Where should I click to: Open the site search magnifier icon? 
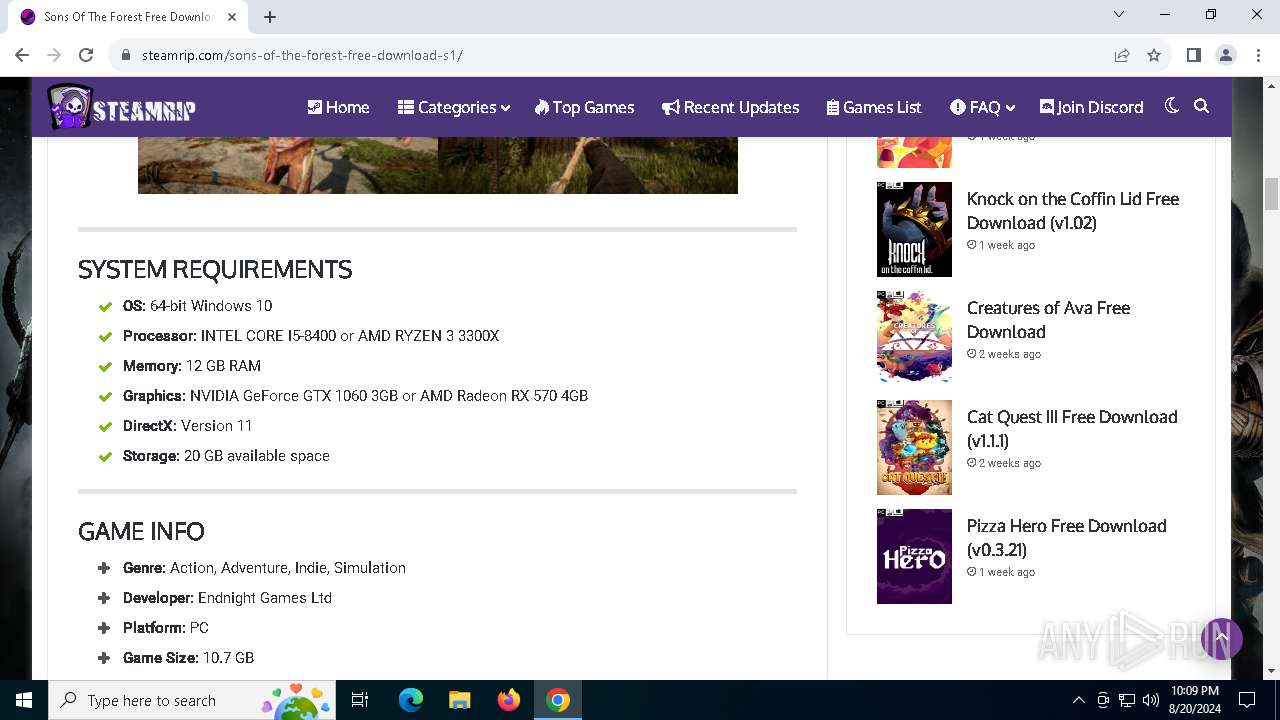(x=1202, y=106)
